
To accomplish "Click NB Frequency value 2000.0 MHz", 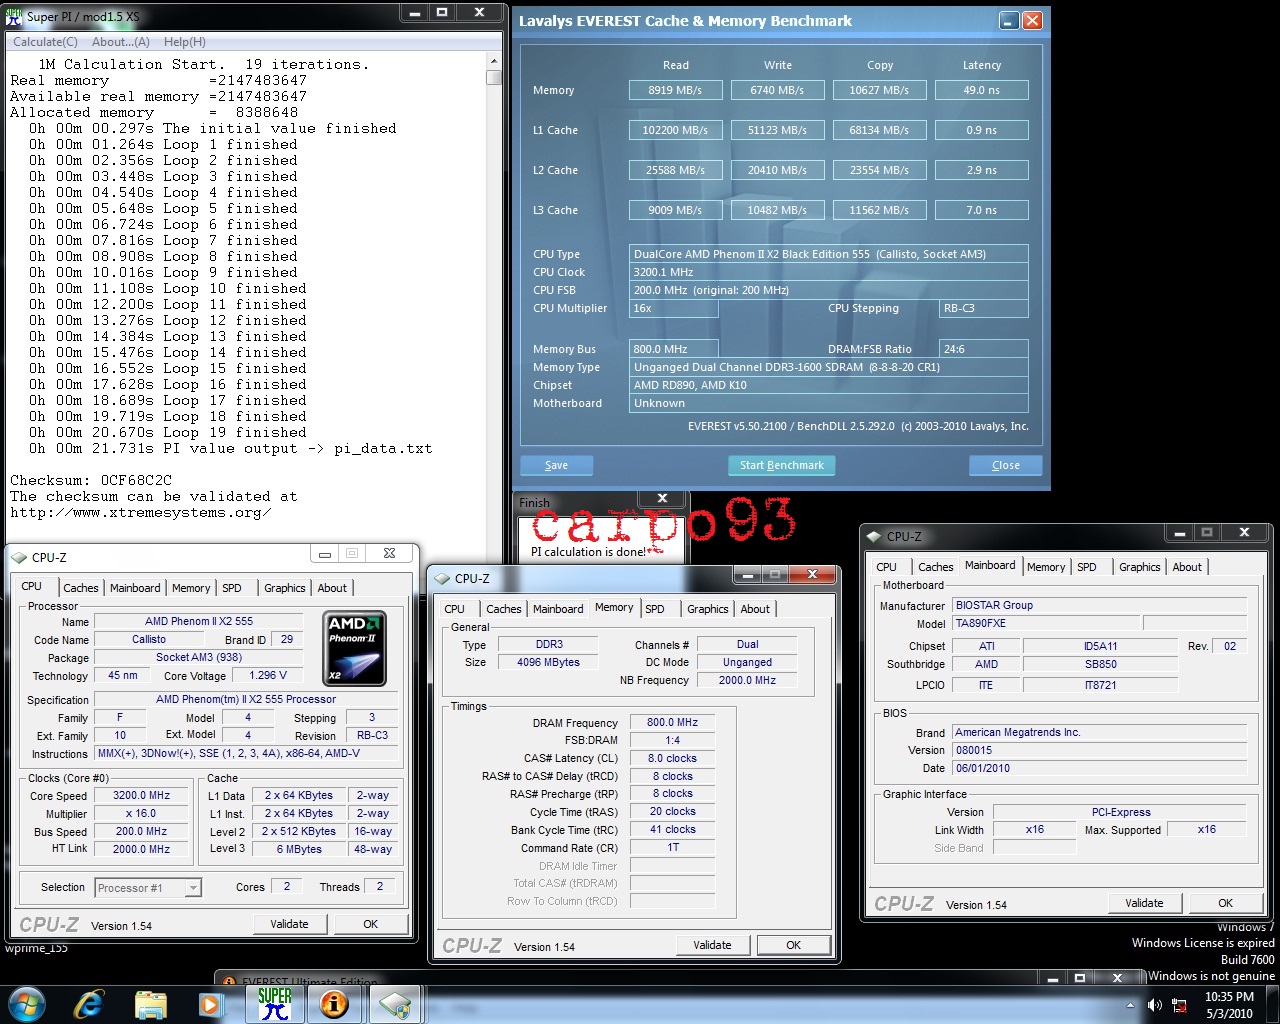I will (748, 680).
